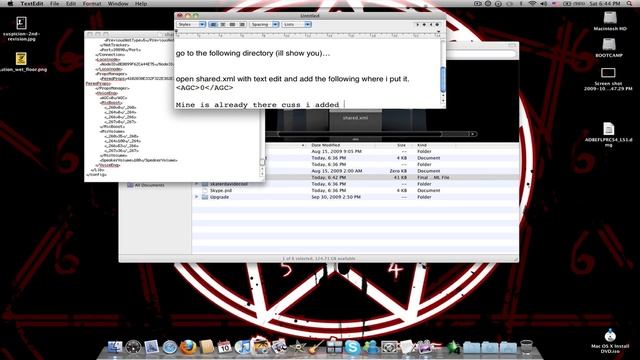Screen dimensions: 640x360
Task: Open the messenger buddies icon in Dock
Action: point(371,347)
